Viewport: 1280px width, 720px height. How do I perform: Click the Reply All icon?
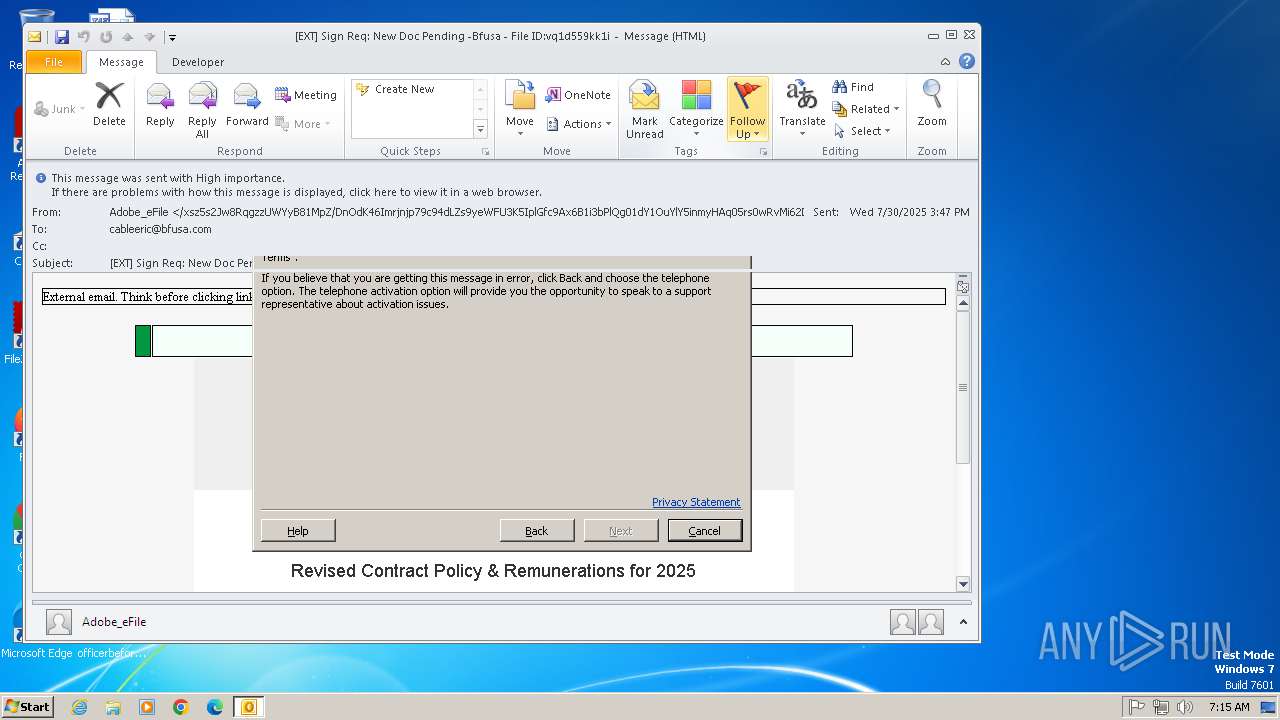click(202, 110)
